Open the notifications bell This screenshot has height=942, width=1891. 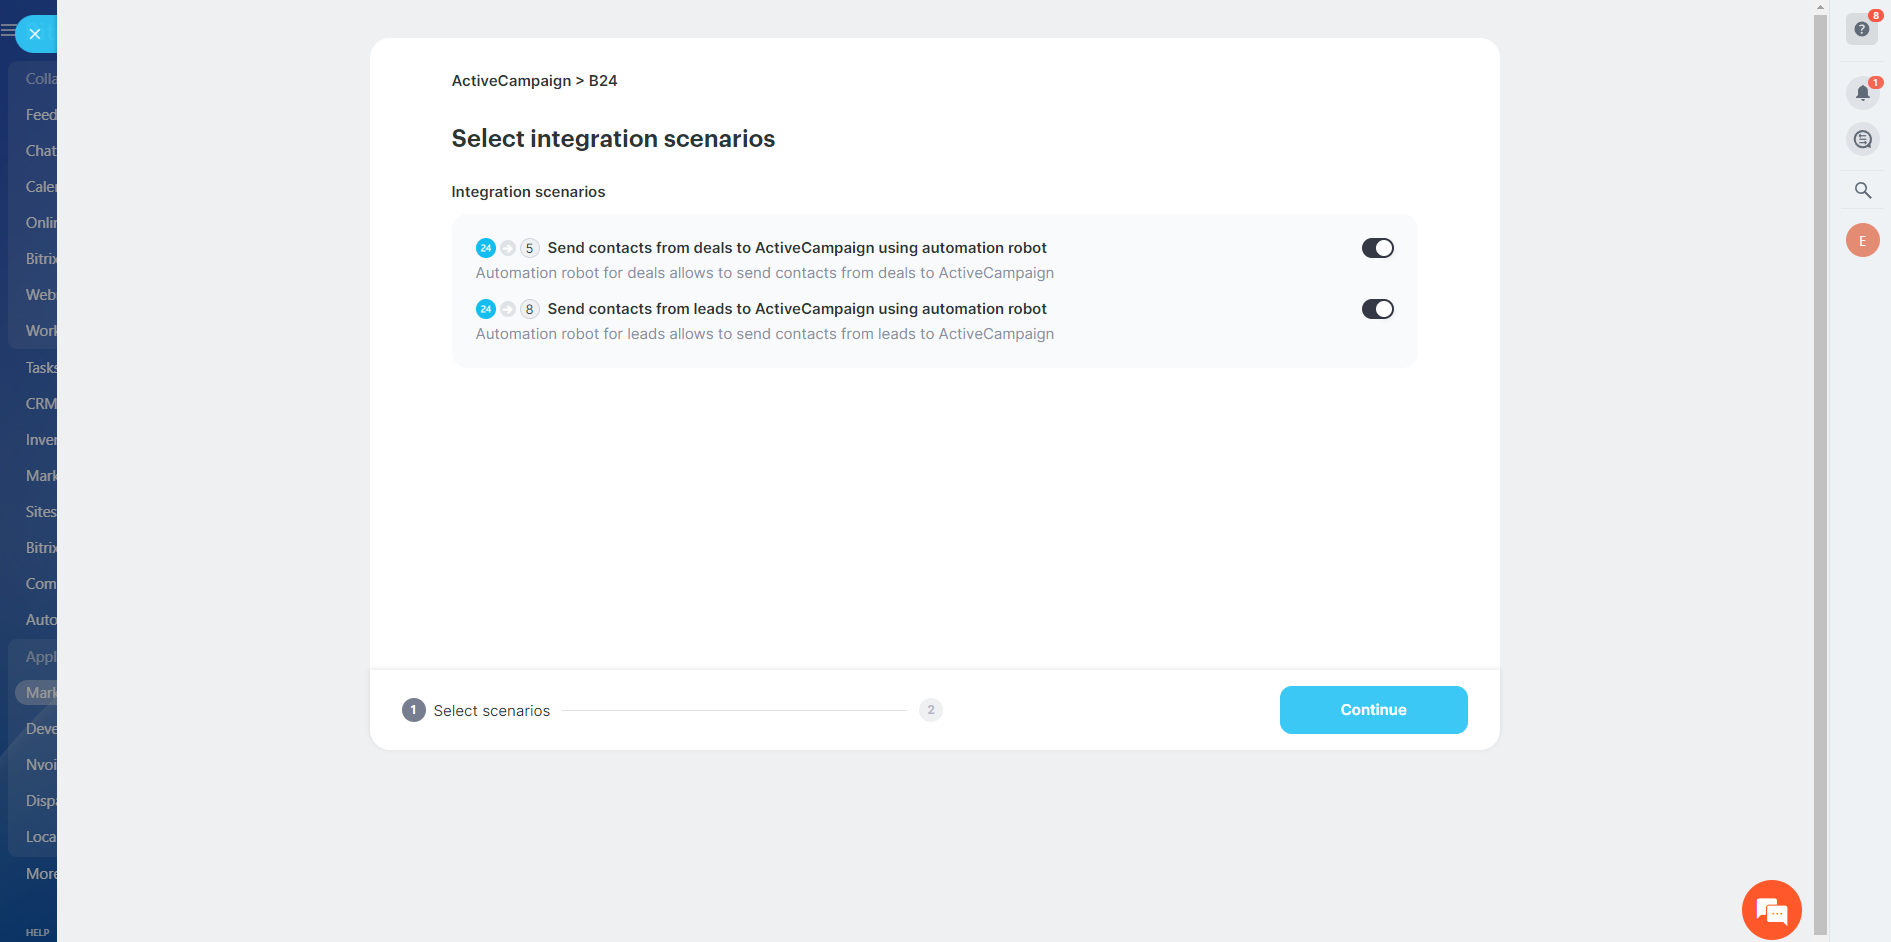click(x=1862, y=93)
